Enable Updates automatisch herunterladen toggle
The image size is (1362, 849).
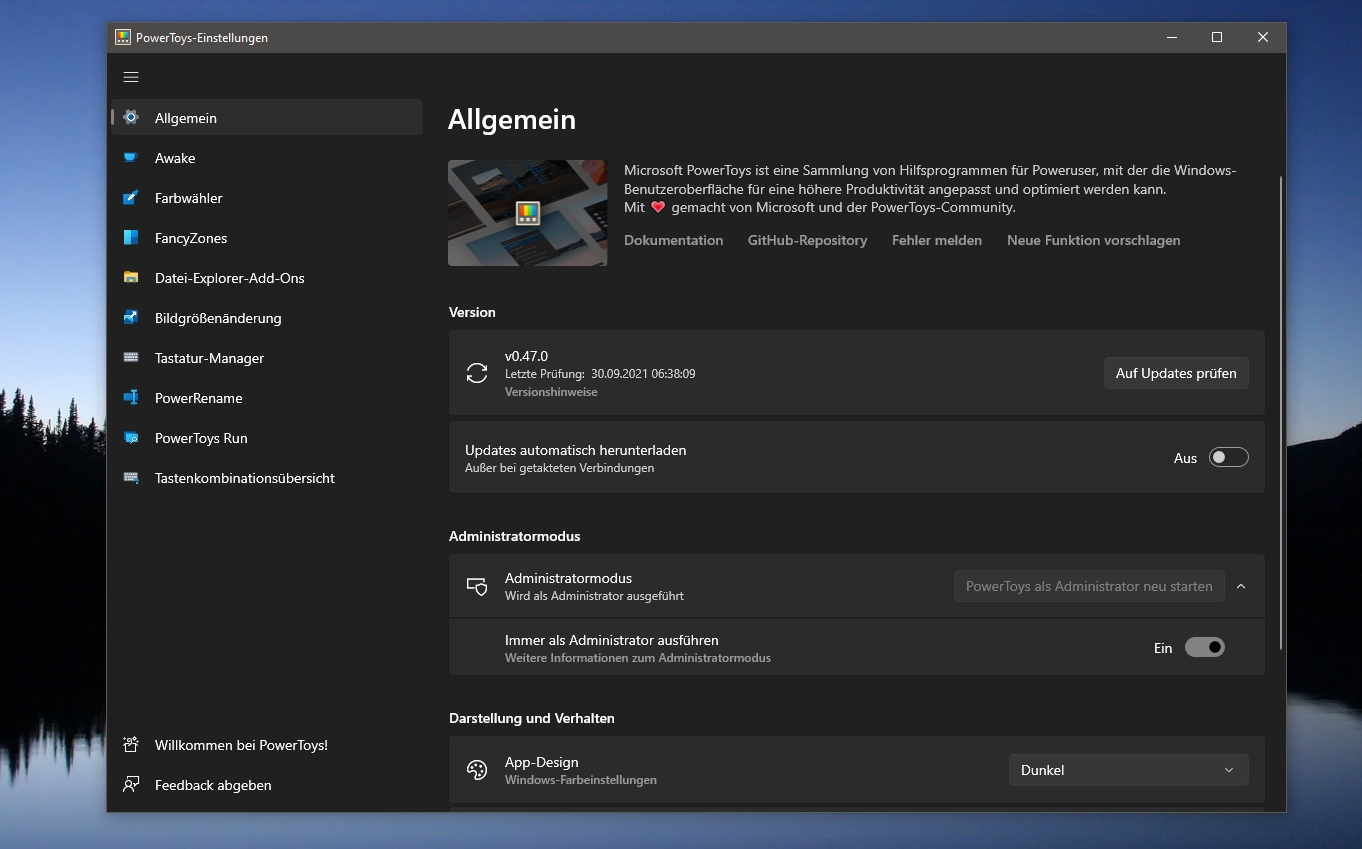tap(1228, 457)
